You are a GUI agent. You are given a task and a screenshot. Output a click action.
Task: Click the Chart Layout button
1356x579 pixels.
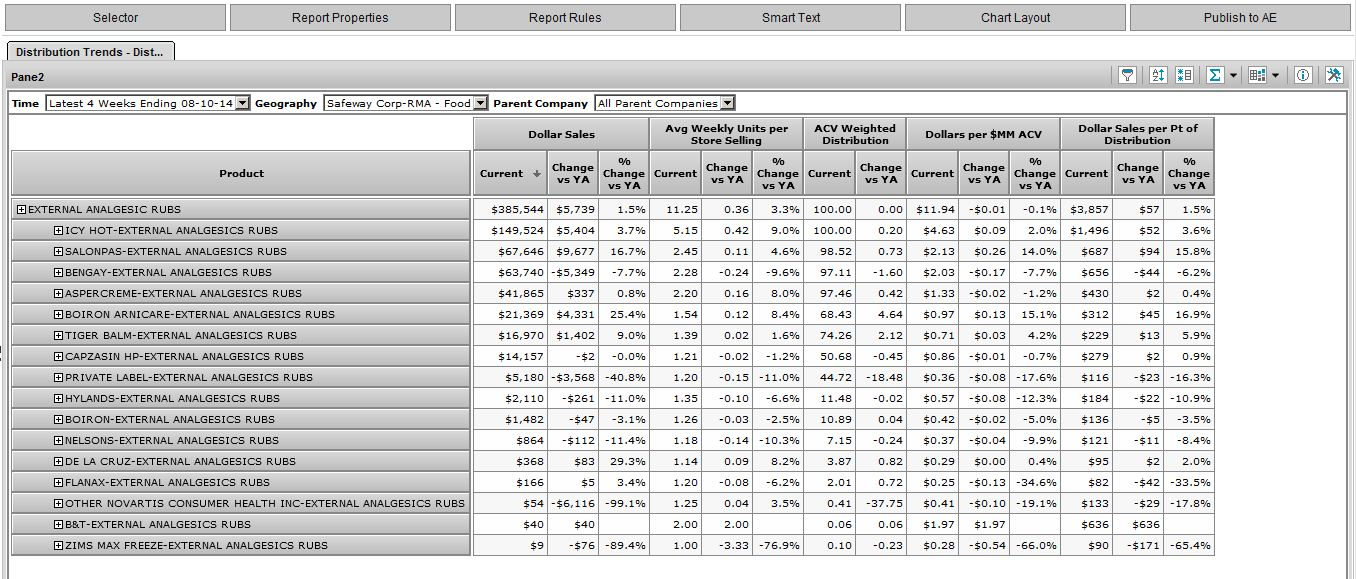pyautogui.click(x=1015, y=17)
